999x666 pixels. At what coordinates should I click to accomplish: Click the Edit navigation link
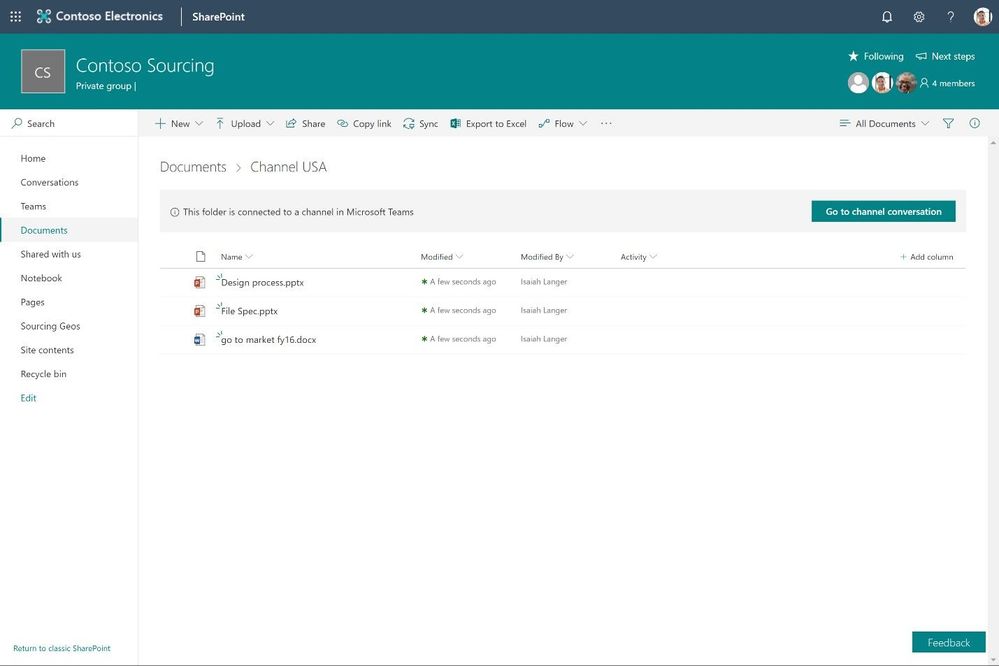pyautogui.click(x=28, y=398)
